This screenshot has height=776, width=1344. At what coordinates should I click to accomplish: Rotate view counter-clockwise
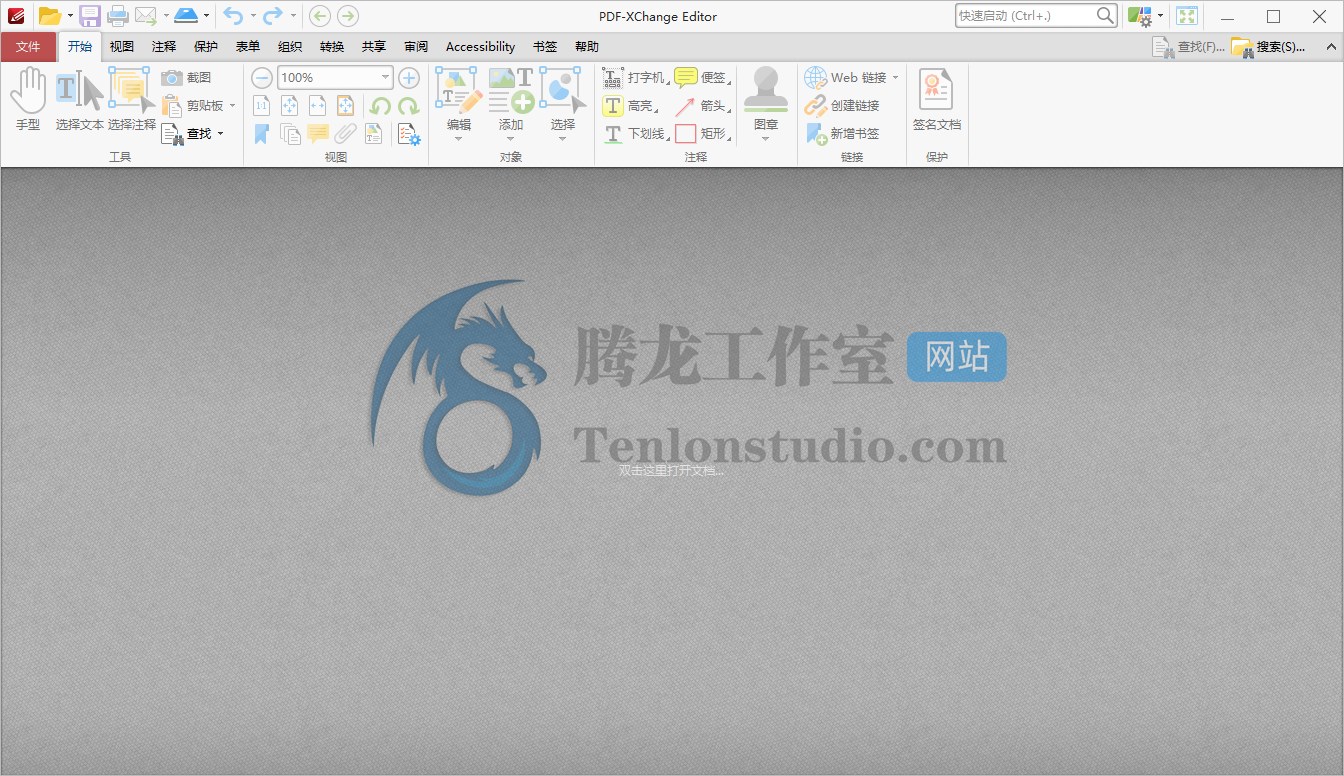(x=380, y=105)
